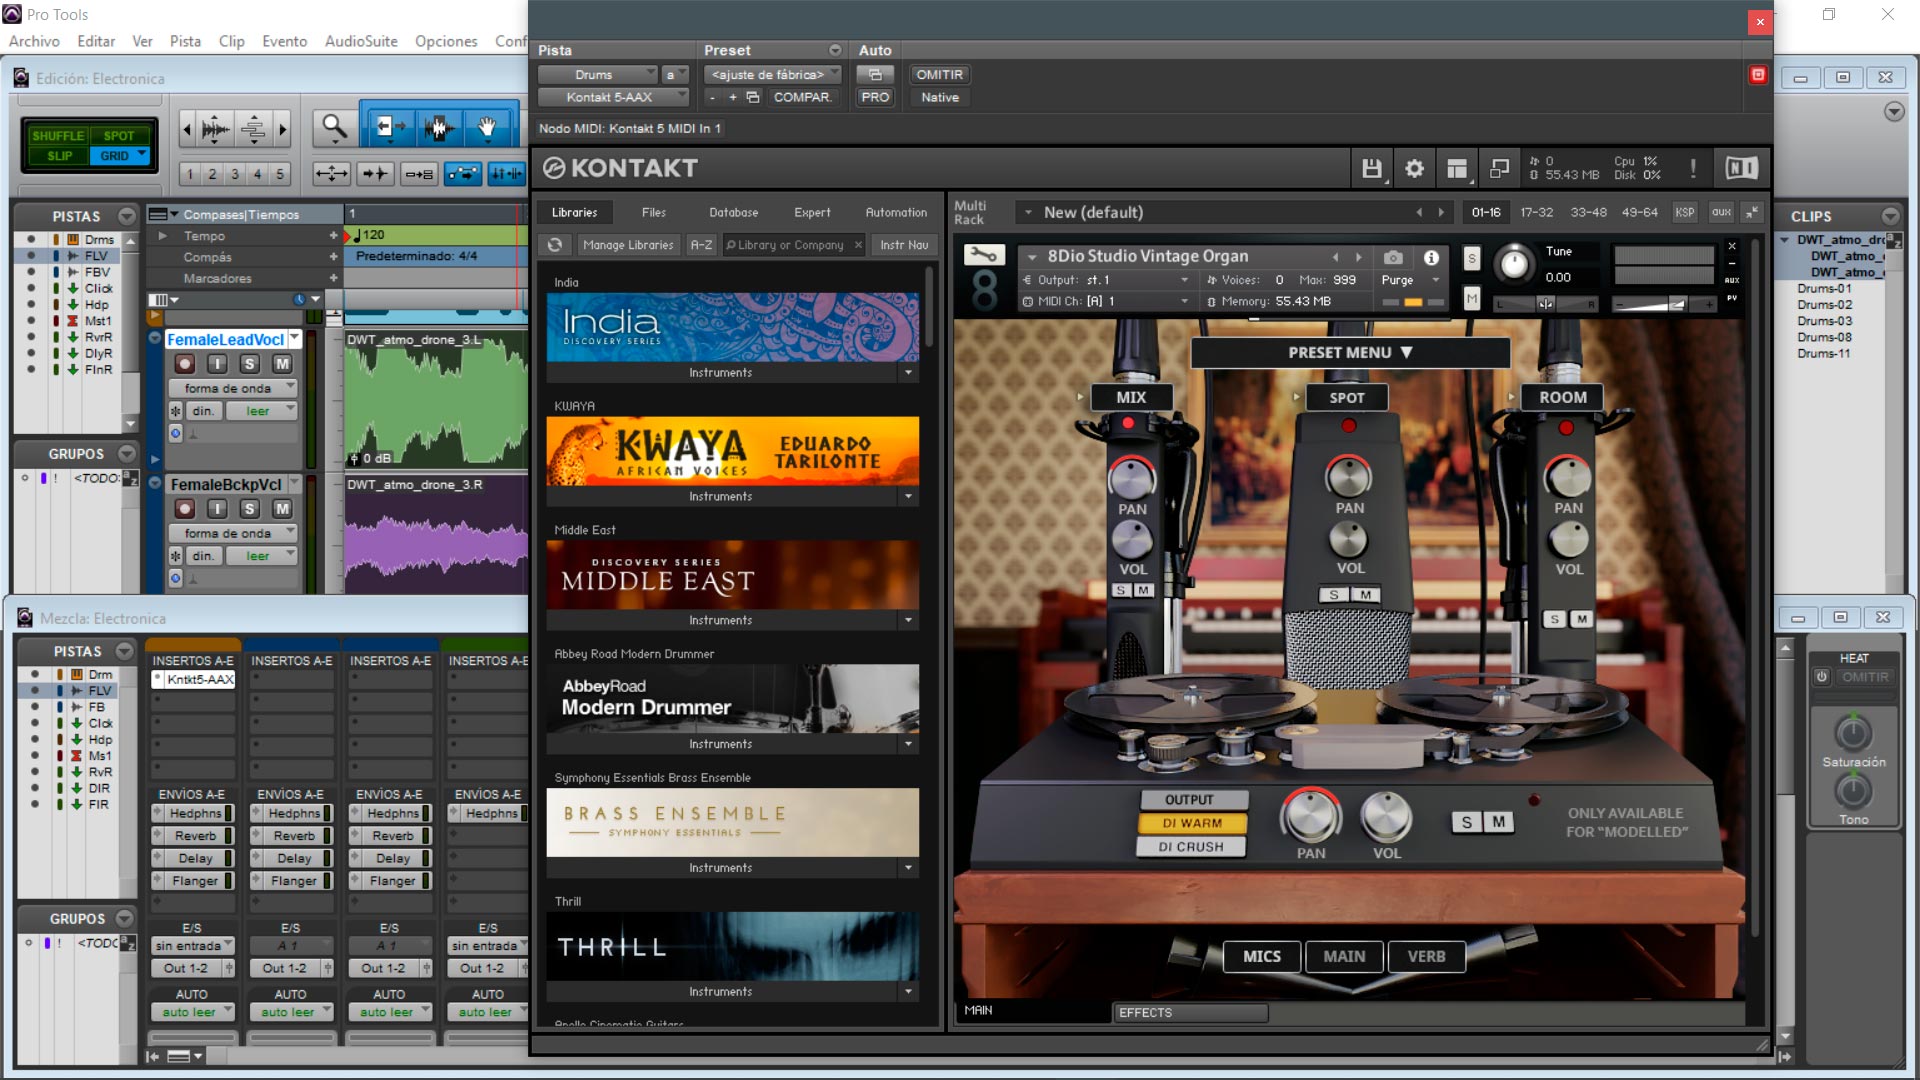Click record enable on FemaleLeadVocl track
The height and width of the screenshot is (1080, 1920).
tap(185, 365)
